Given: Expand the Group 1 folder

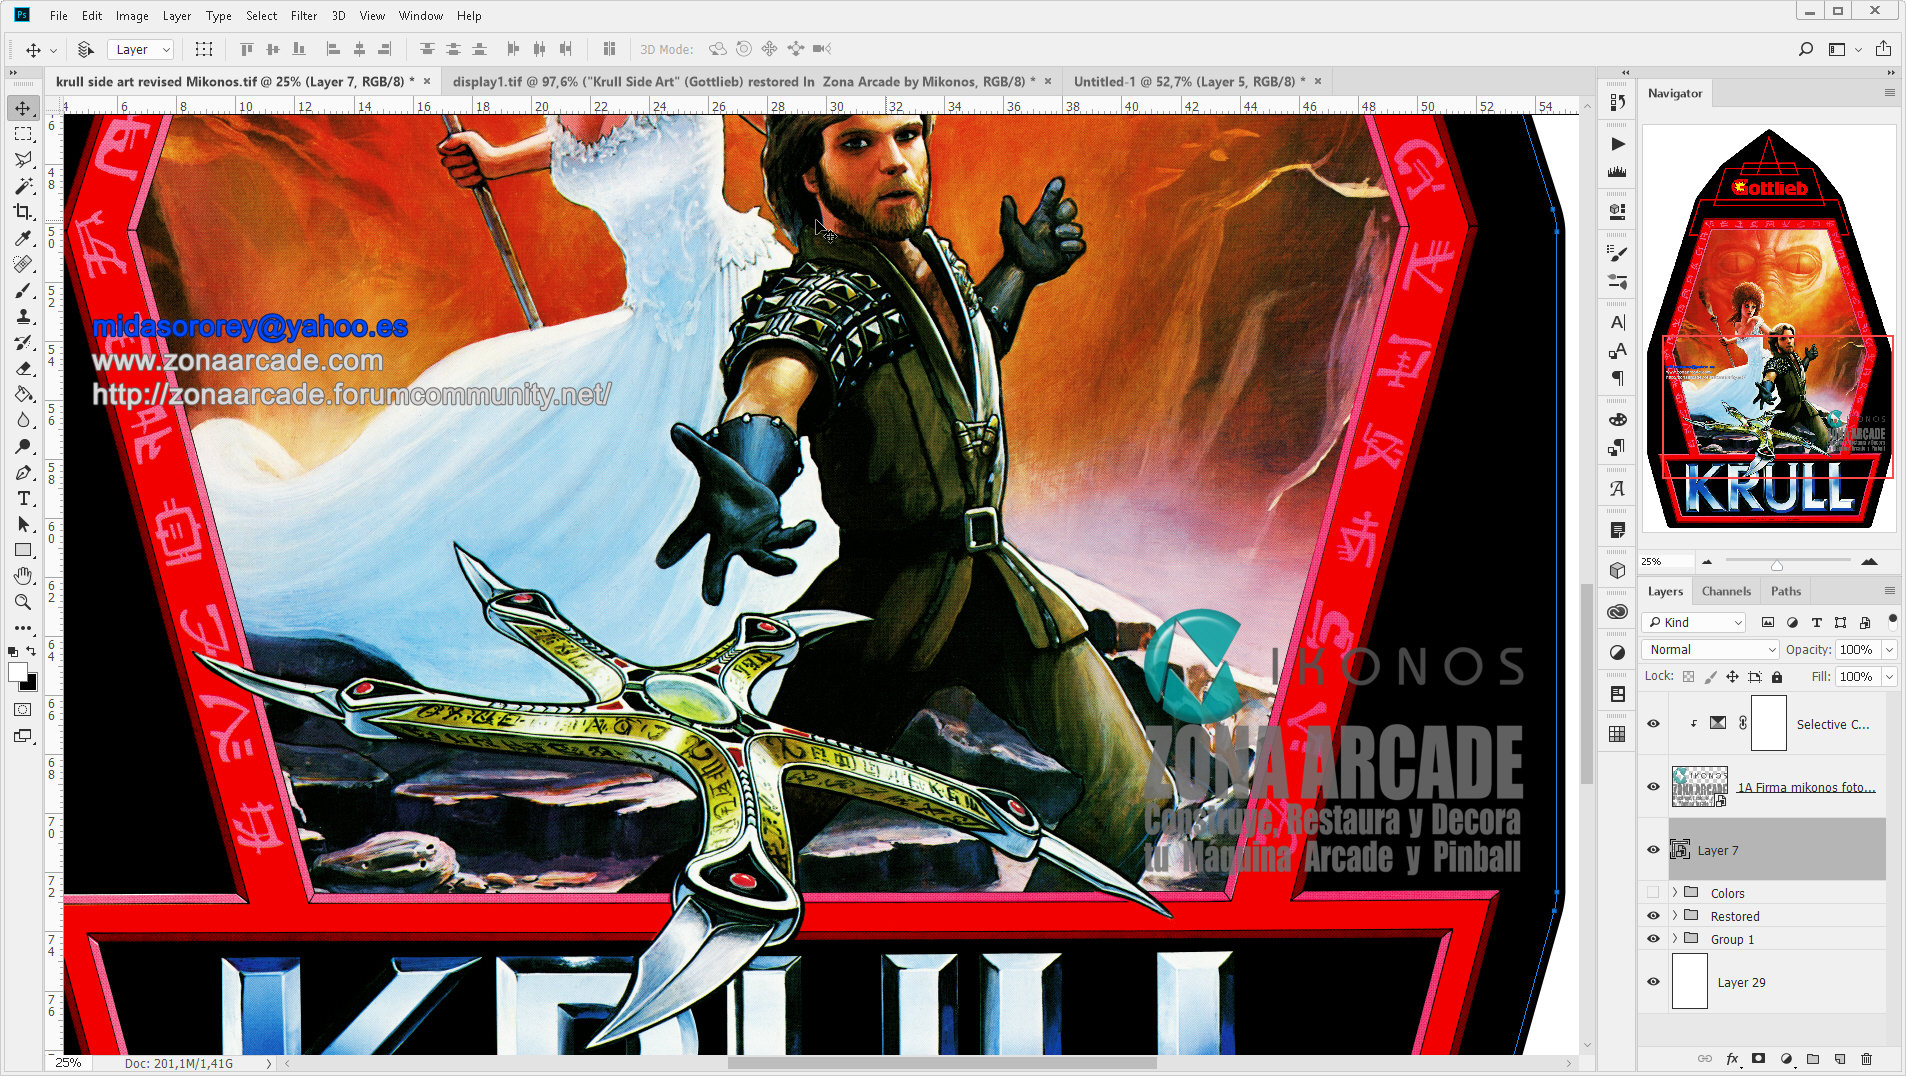Looking at the screenshot, I should pos(1675,939).
